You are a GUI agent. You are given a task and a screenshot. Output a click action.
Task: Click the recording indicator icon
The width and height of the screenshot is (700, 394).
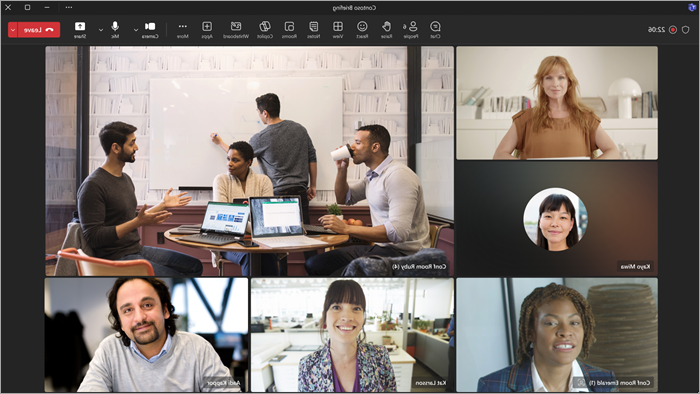pyautogui.click(x=673, y=30)
